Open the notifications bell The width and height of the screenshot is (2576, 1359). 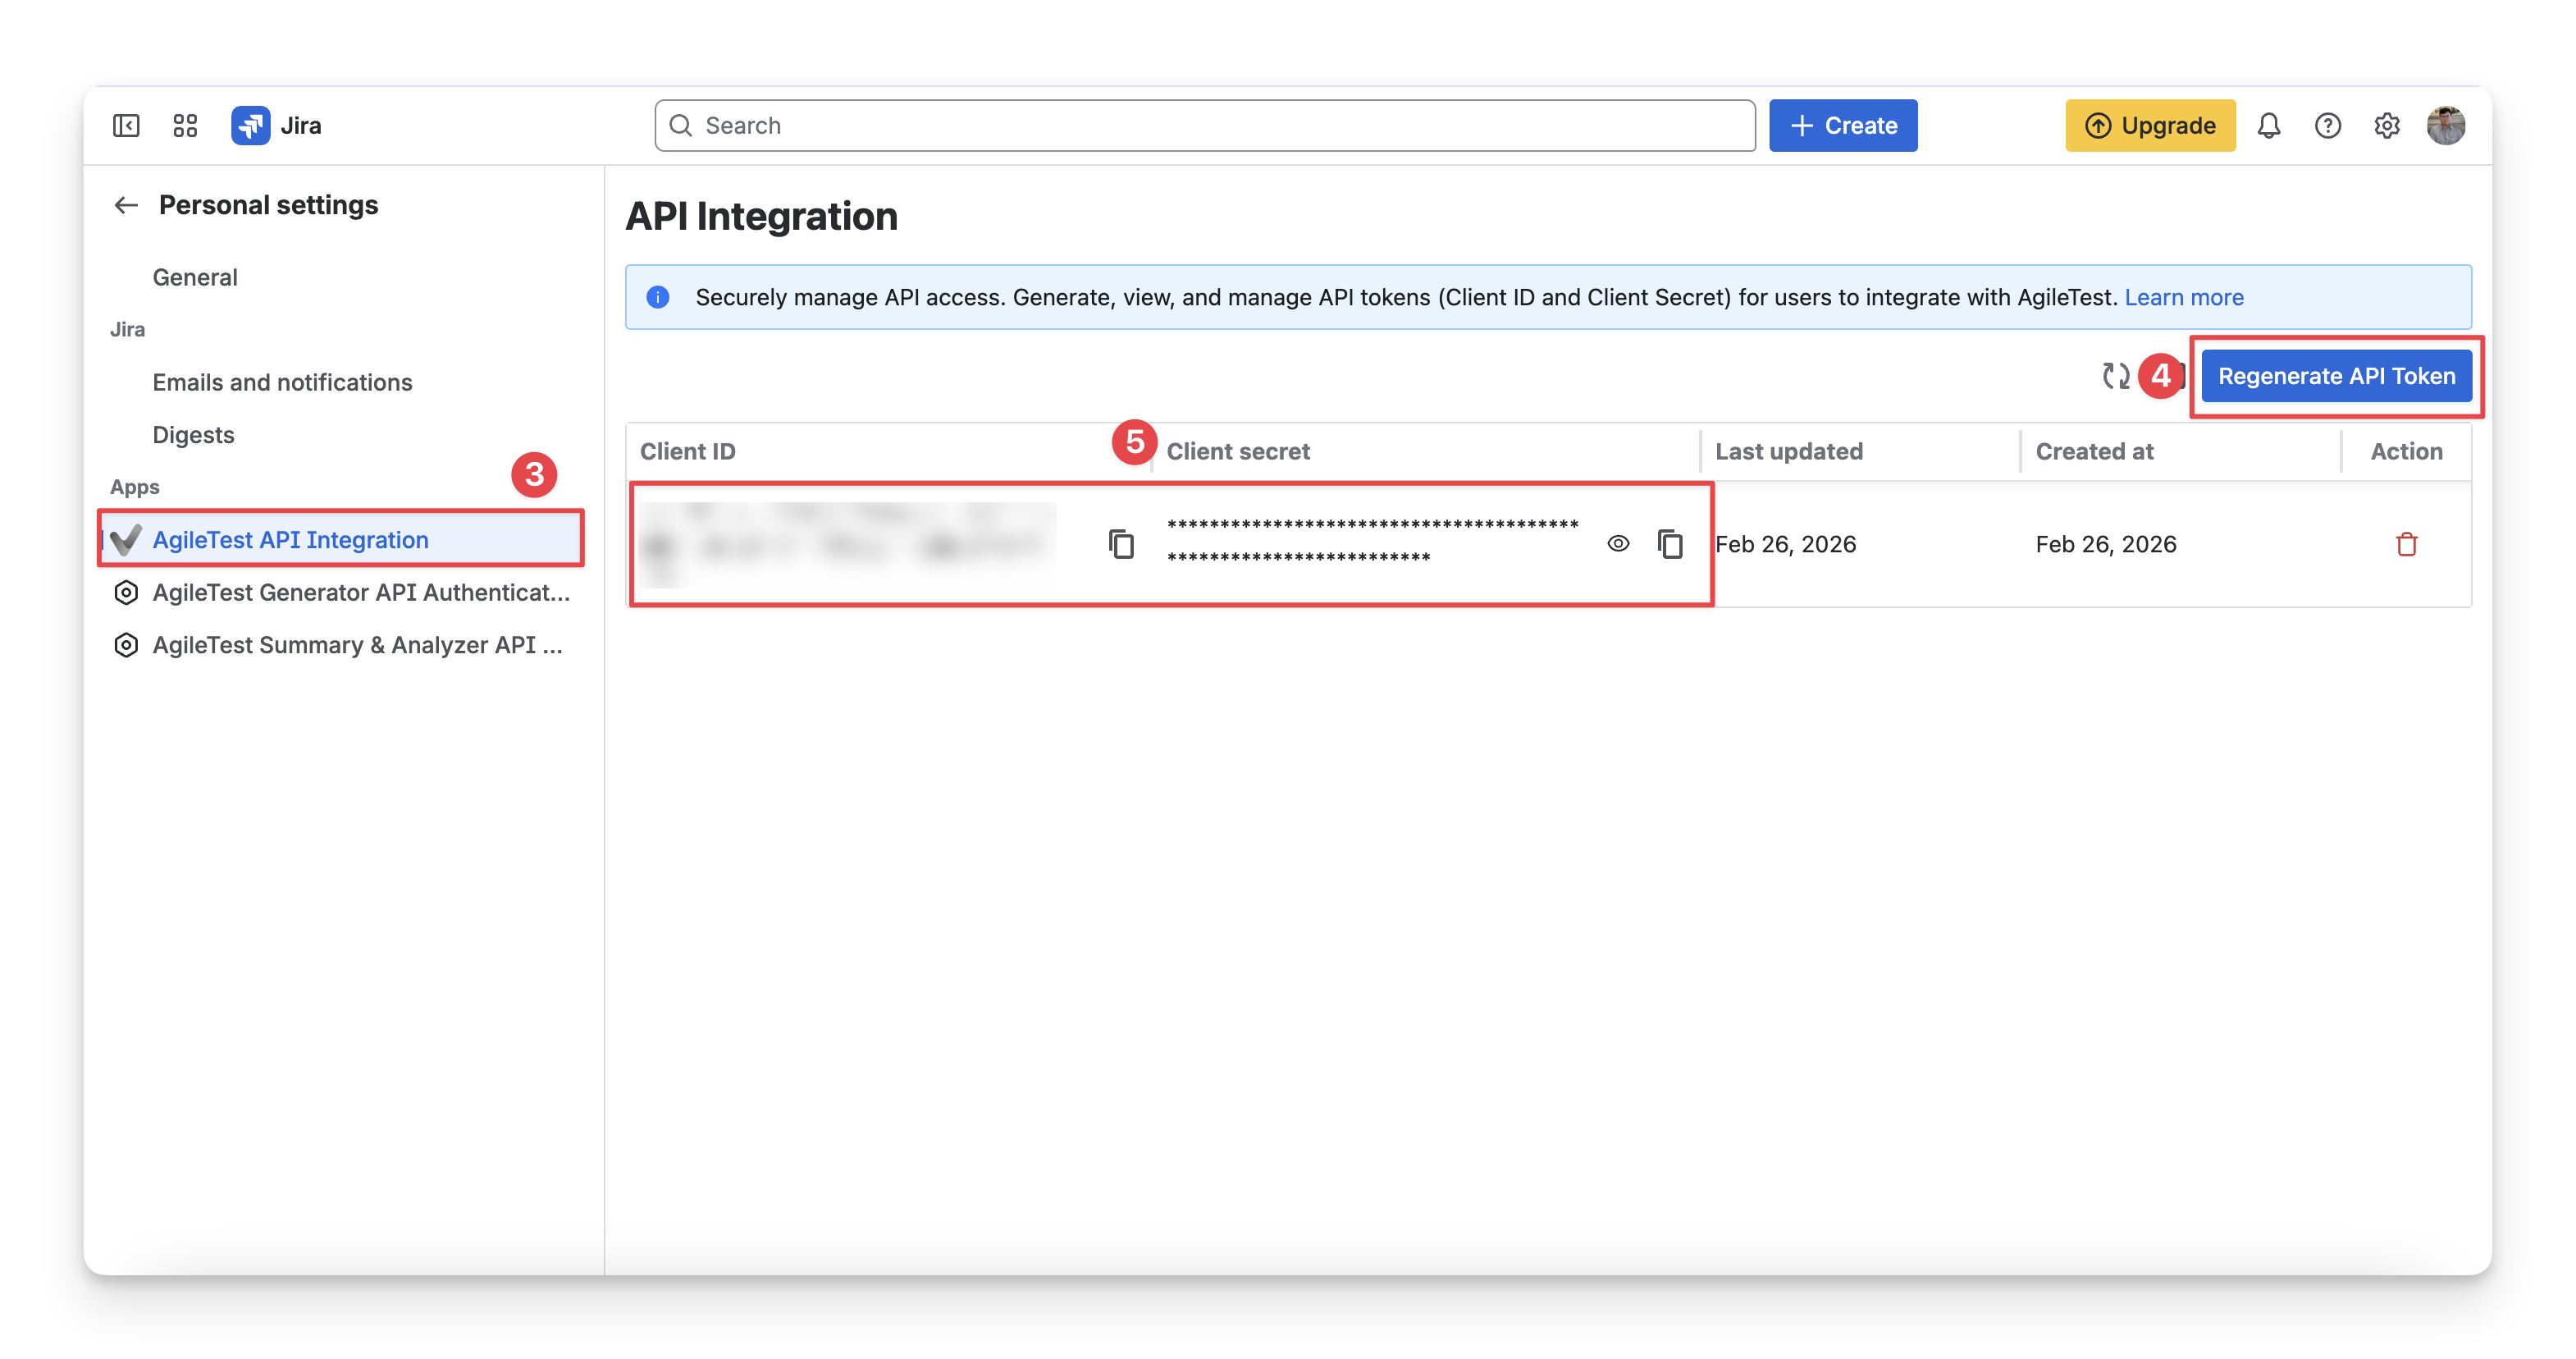2268,125
